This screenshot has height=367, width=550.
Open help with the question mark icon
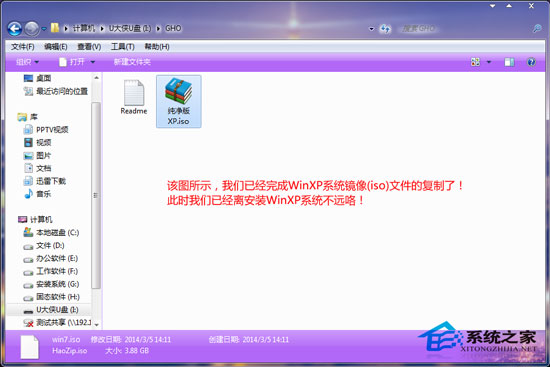[x=531, y=62]
